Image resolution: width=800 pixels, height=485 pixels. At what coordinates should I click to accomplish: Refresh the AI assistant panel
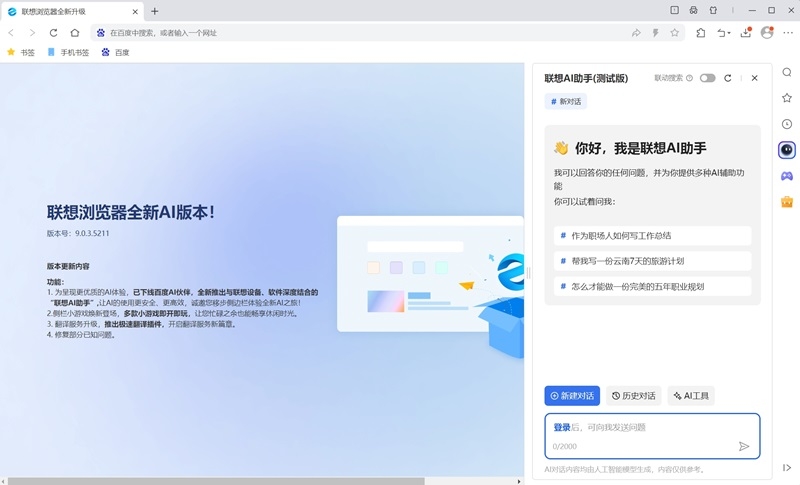point(728,78)
